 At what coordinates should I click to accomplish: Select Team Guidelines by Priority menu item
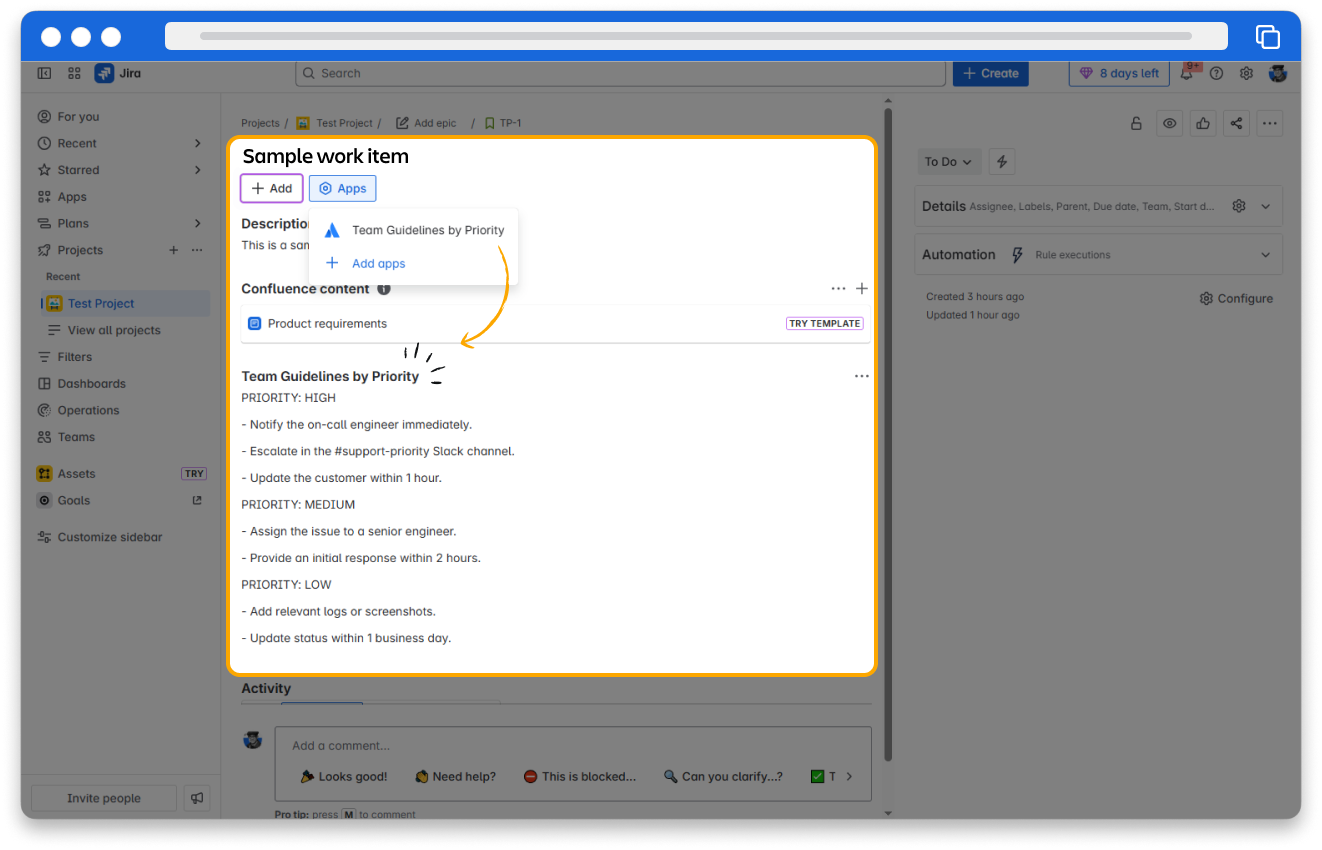[x=414, y=230]
